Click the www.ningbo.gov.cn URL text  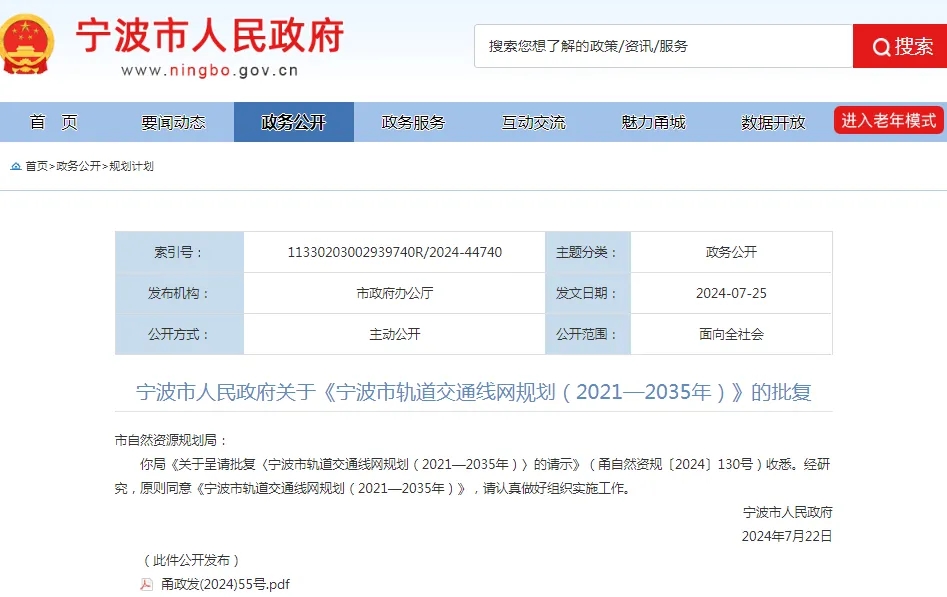tap(210, 71)
